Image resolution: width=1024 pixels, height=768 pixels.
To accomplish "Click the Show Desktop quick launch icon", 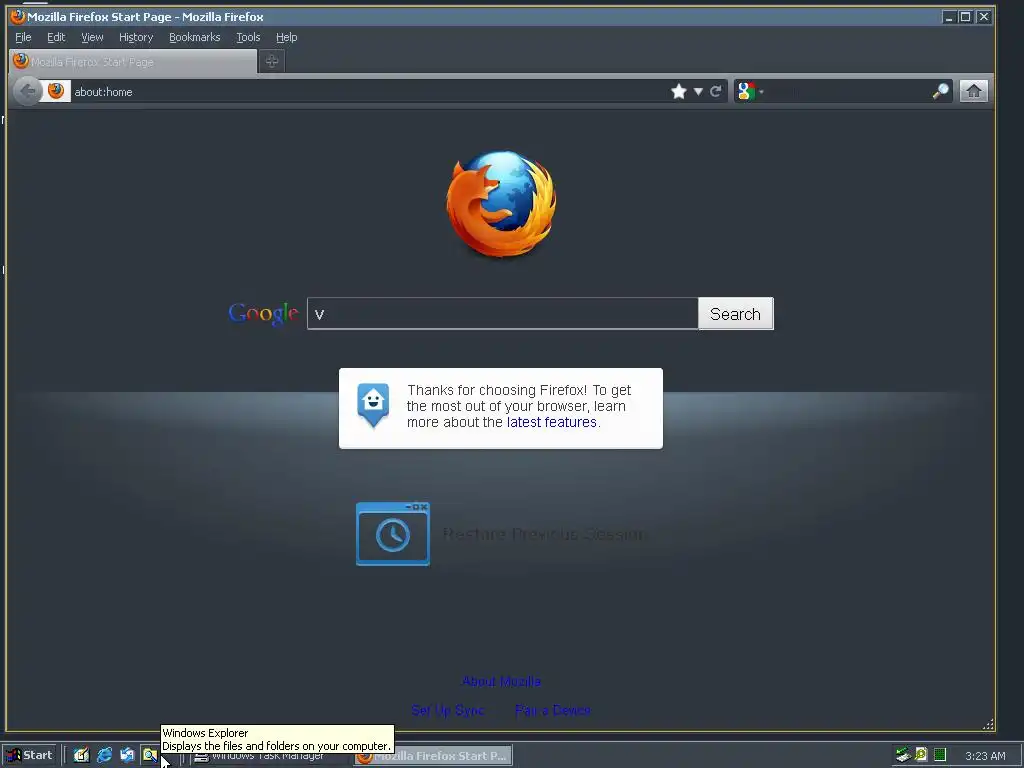I will (81, 755).
